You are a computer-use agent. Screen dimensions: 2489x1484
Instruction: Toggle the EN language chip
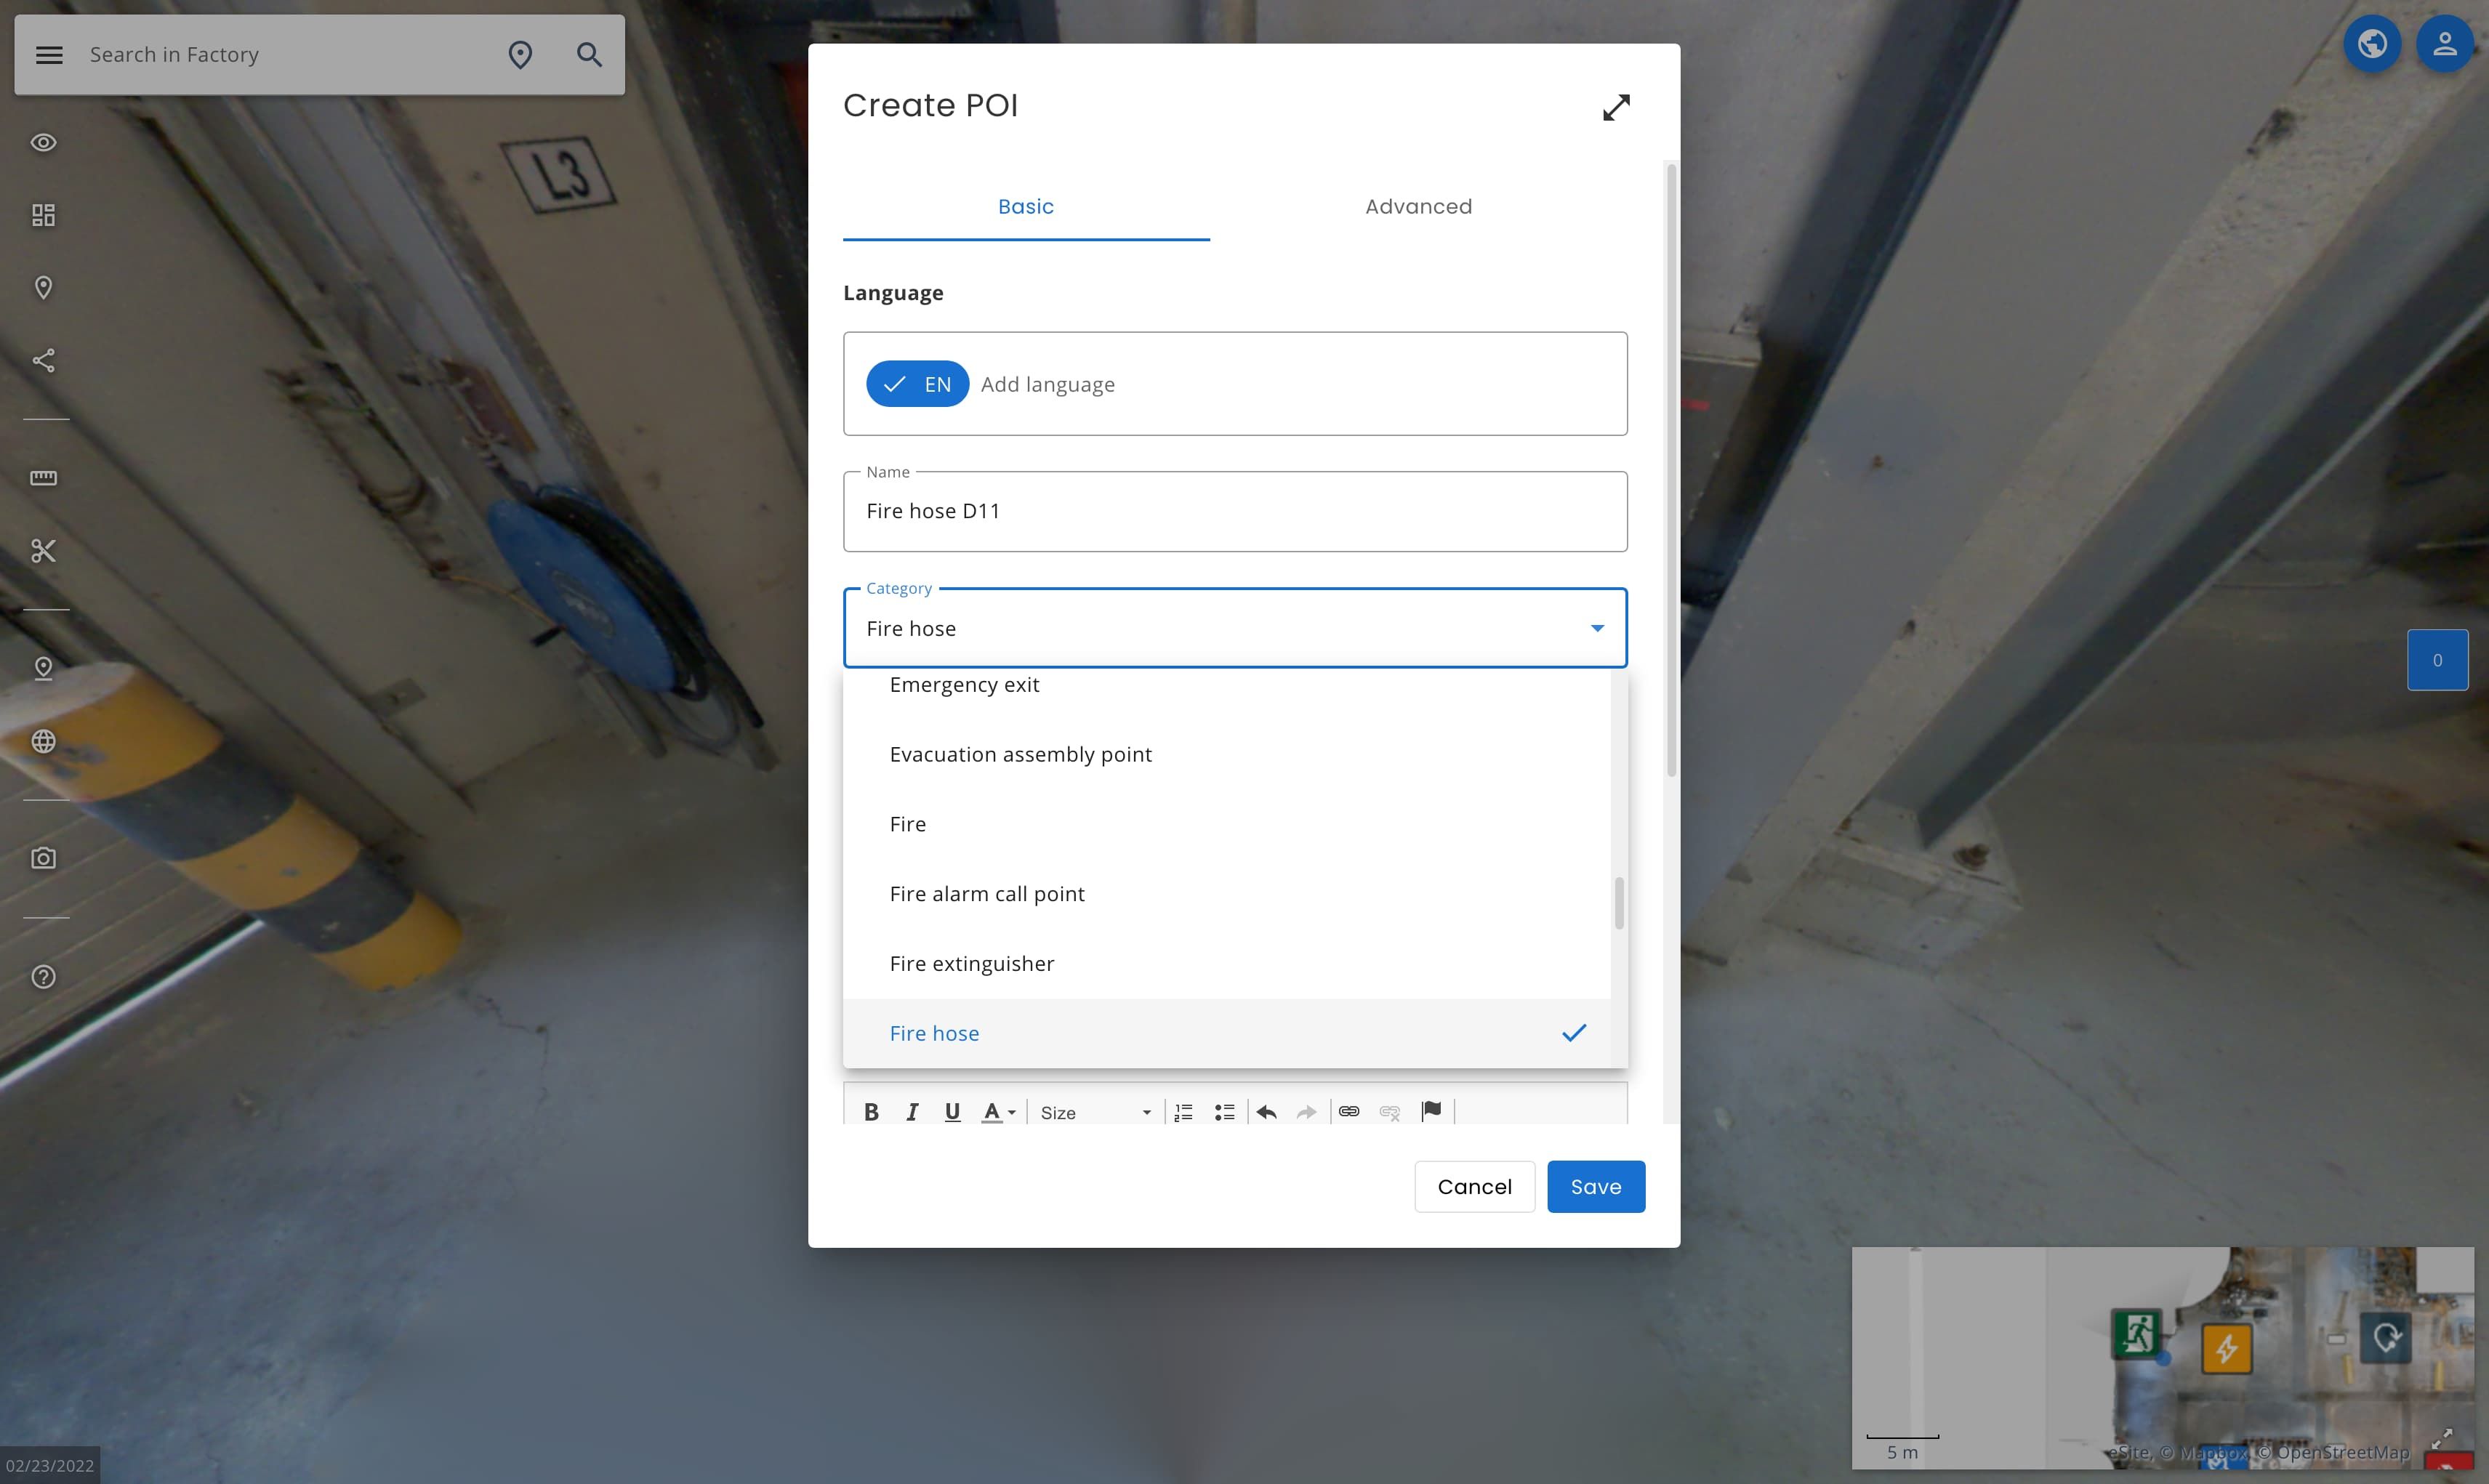click(917, 383)
